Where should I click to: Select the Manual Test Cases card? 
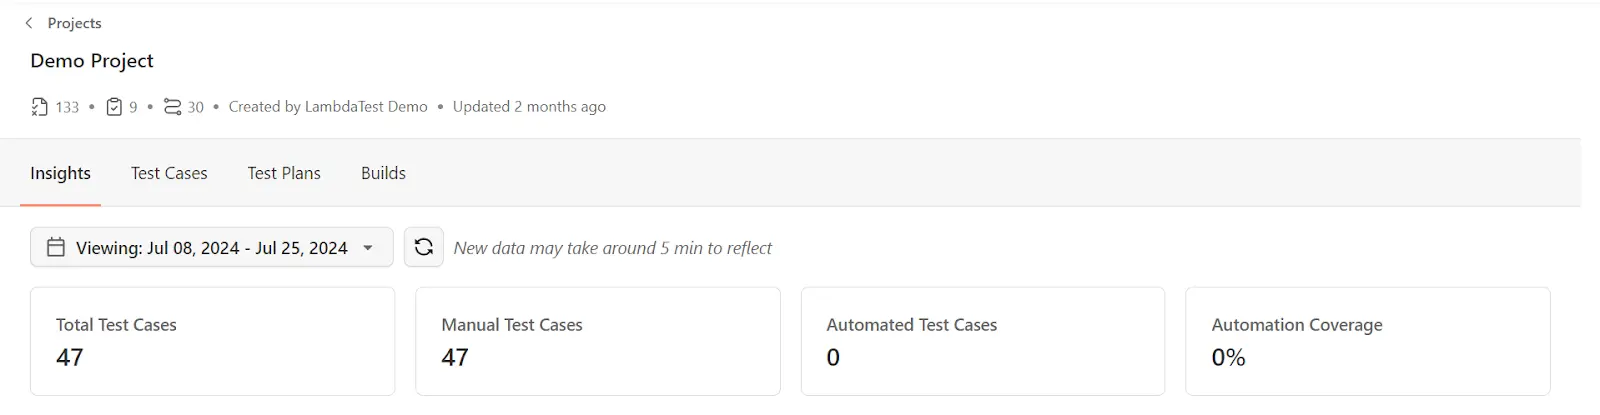pyautogui.click(x=597, y=341)
